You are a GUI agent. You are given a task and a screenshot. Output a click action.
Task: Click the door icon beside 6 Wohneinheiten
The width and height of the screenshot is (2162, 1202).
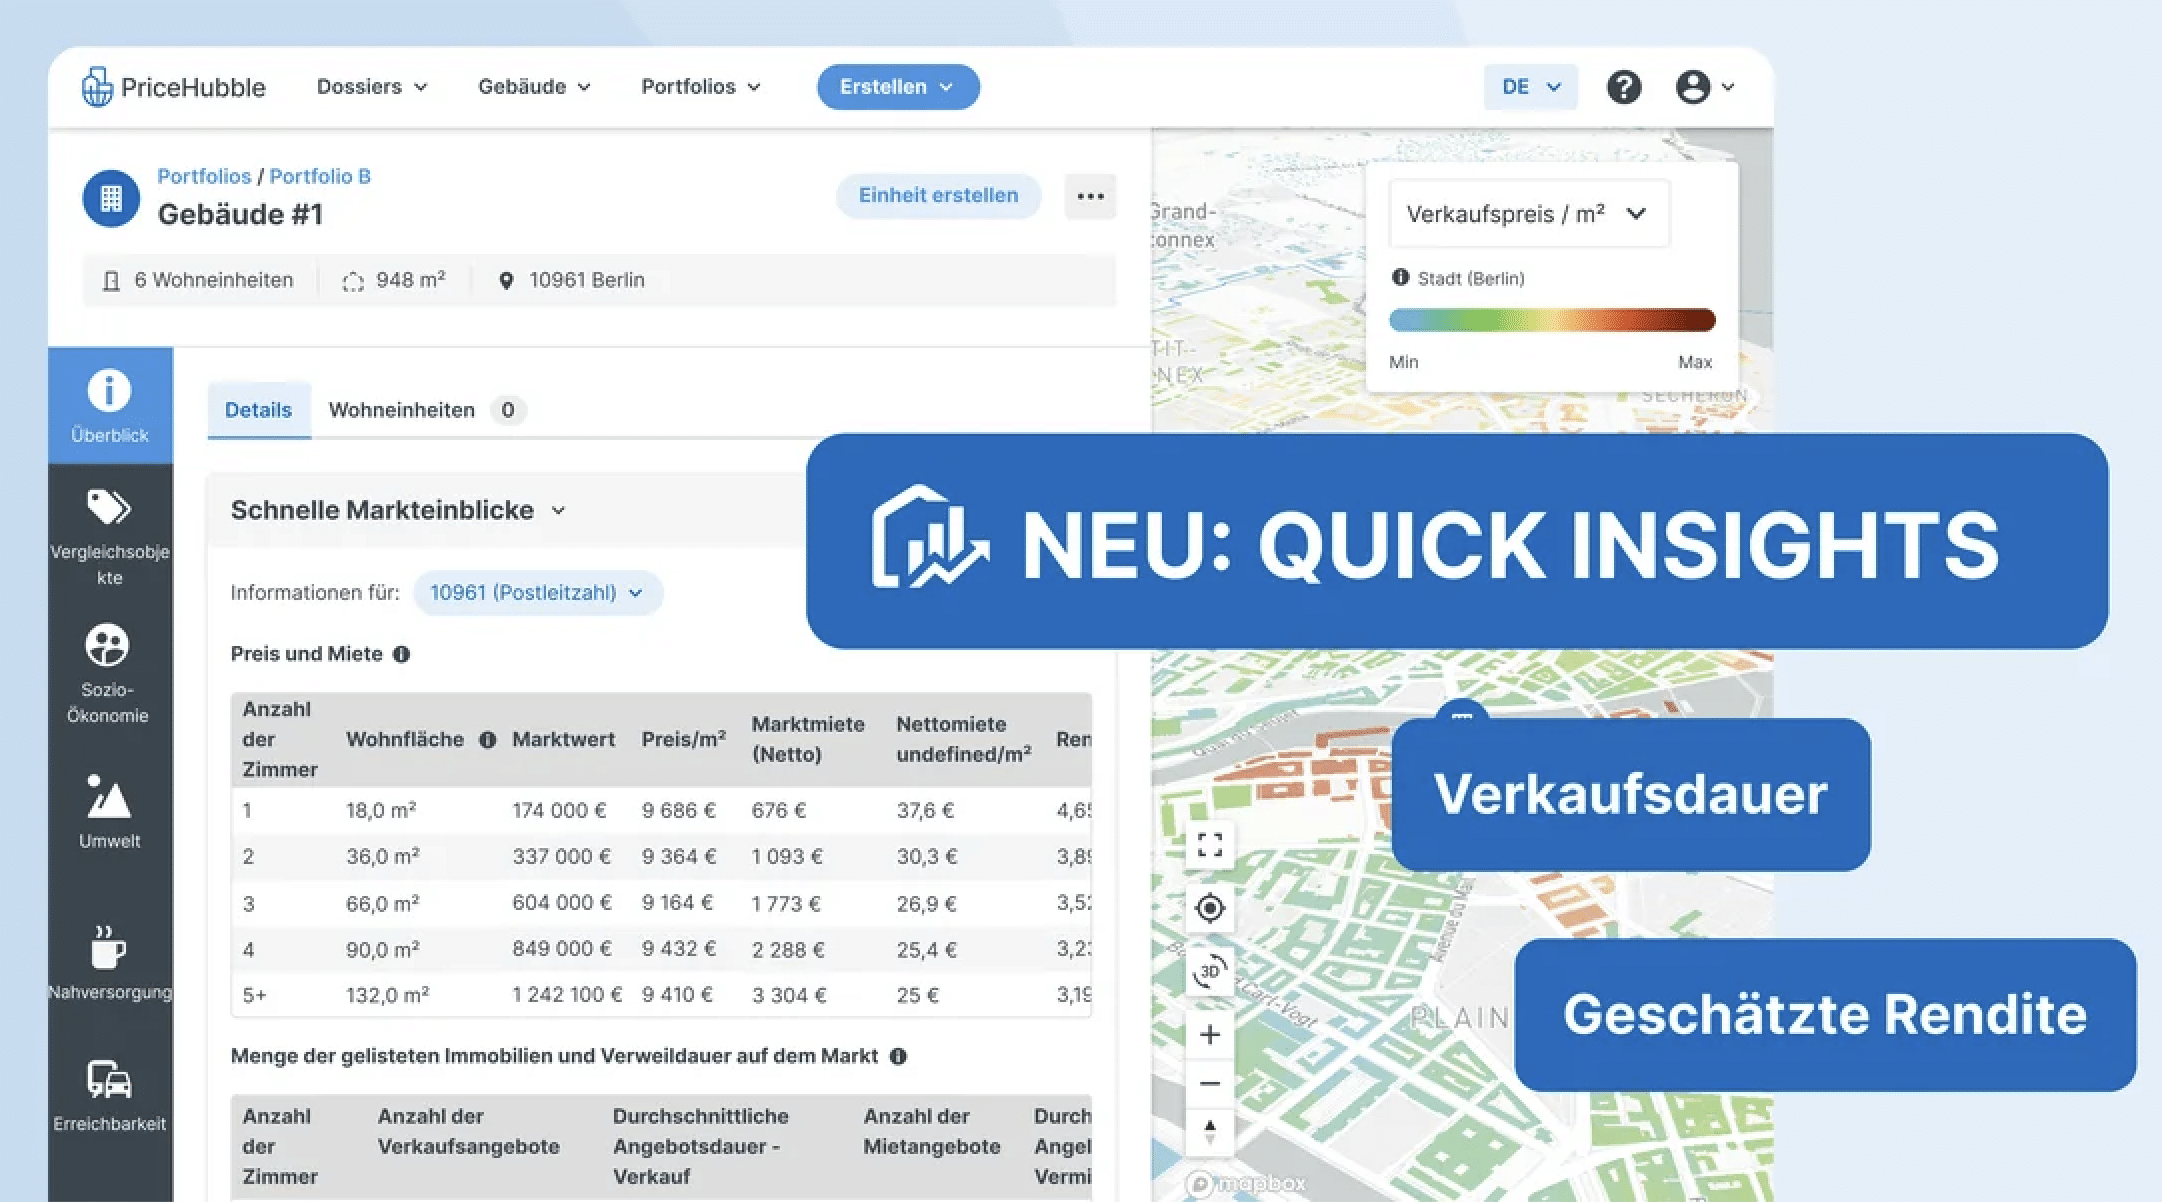coord(111,281)
